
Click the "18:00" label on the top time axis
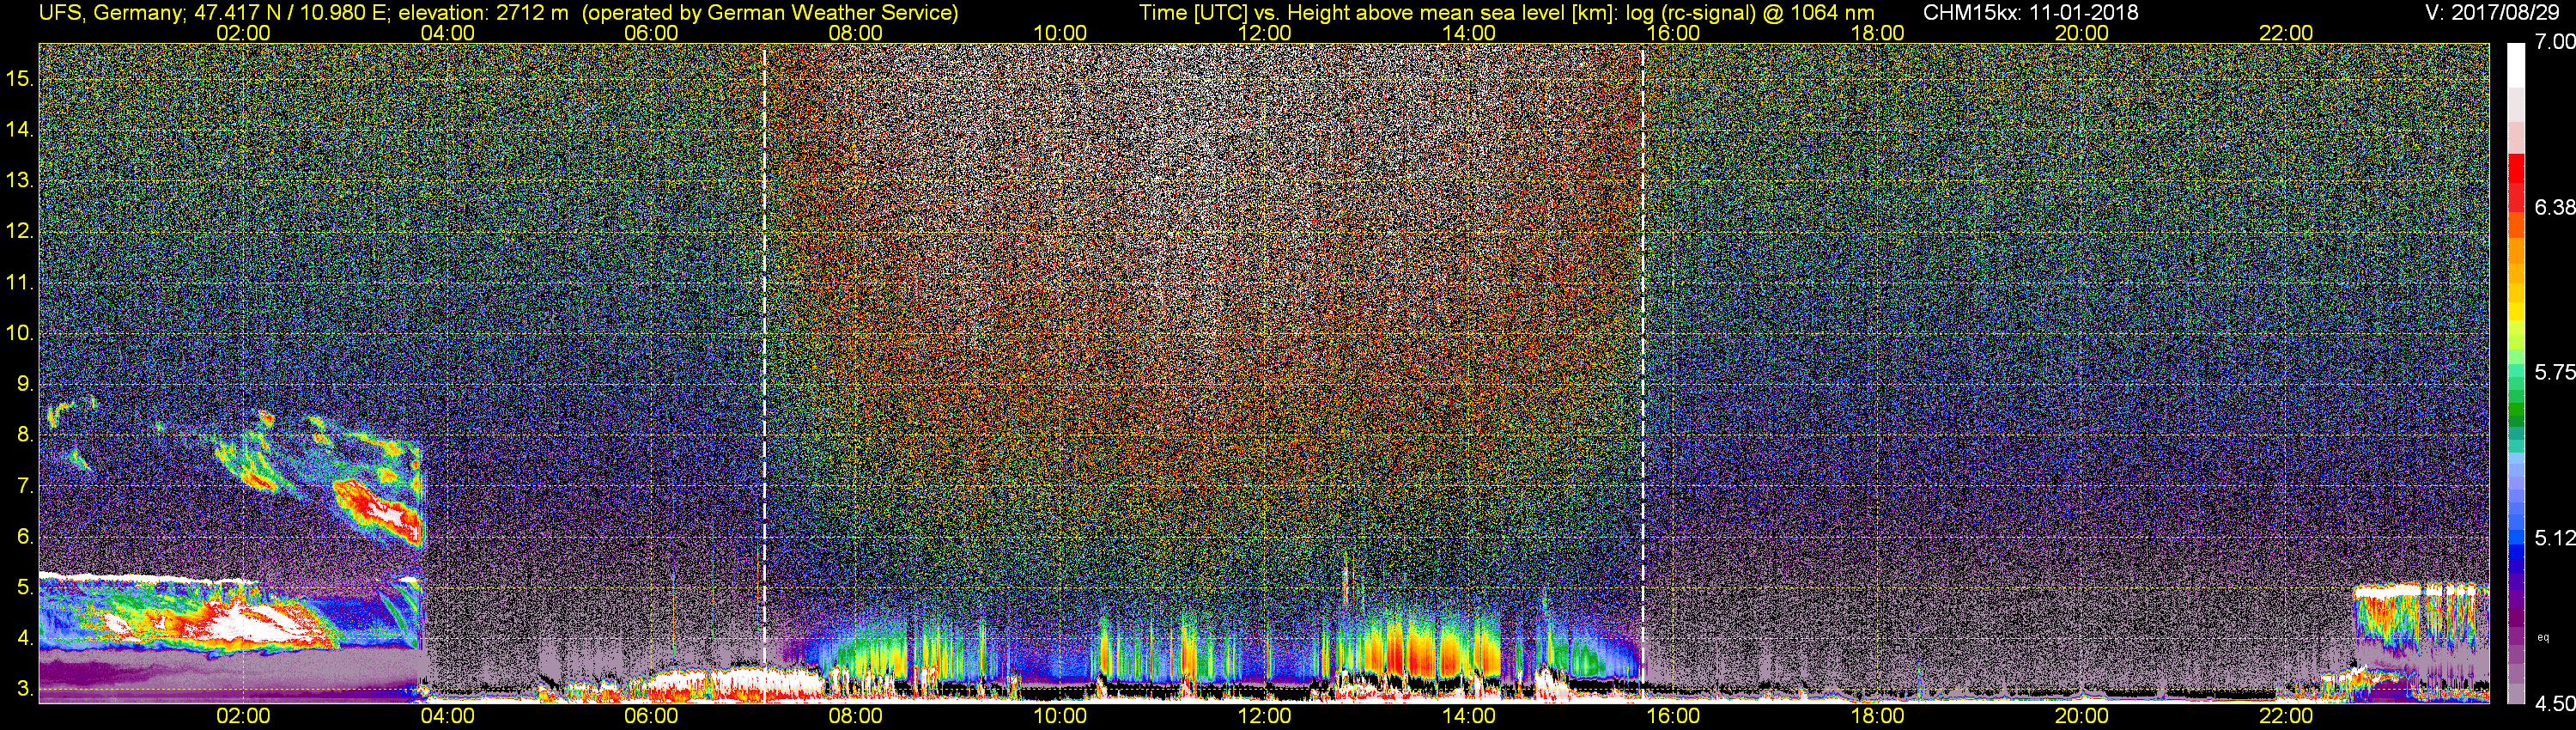tap(1877, 33)
